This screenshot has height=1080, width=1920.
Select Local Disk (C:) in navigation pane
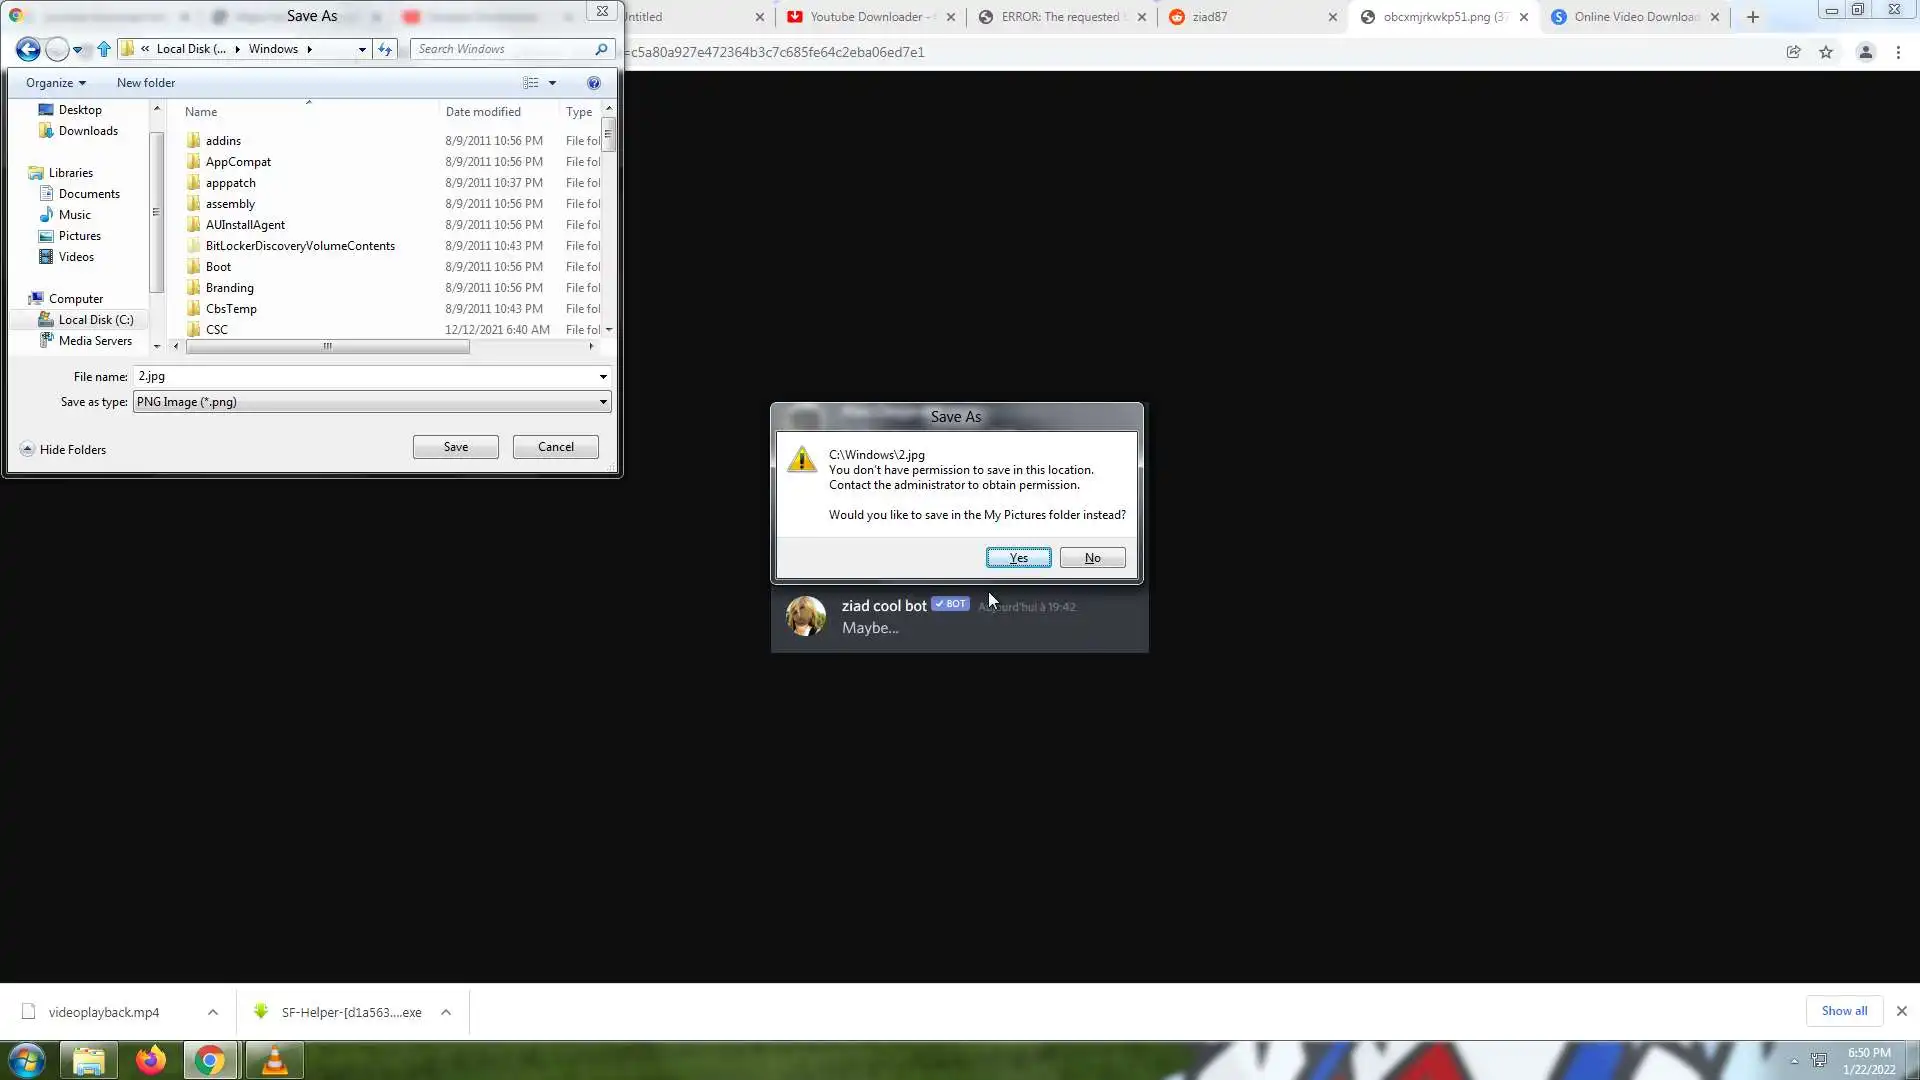point(95,320)
